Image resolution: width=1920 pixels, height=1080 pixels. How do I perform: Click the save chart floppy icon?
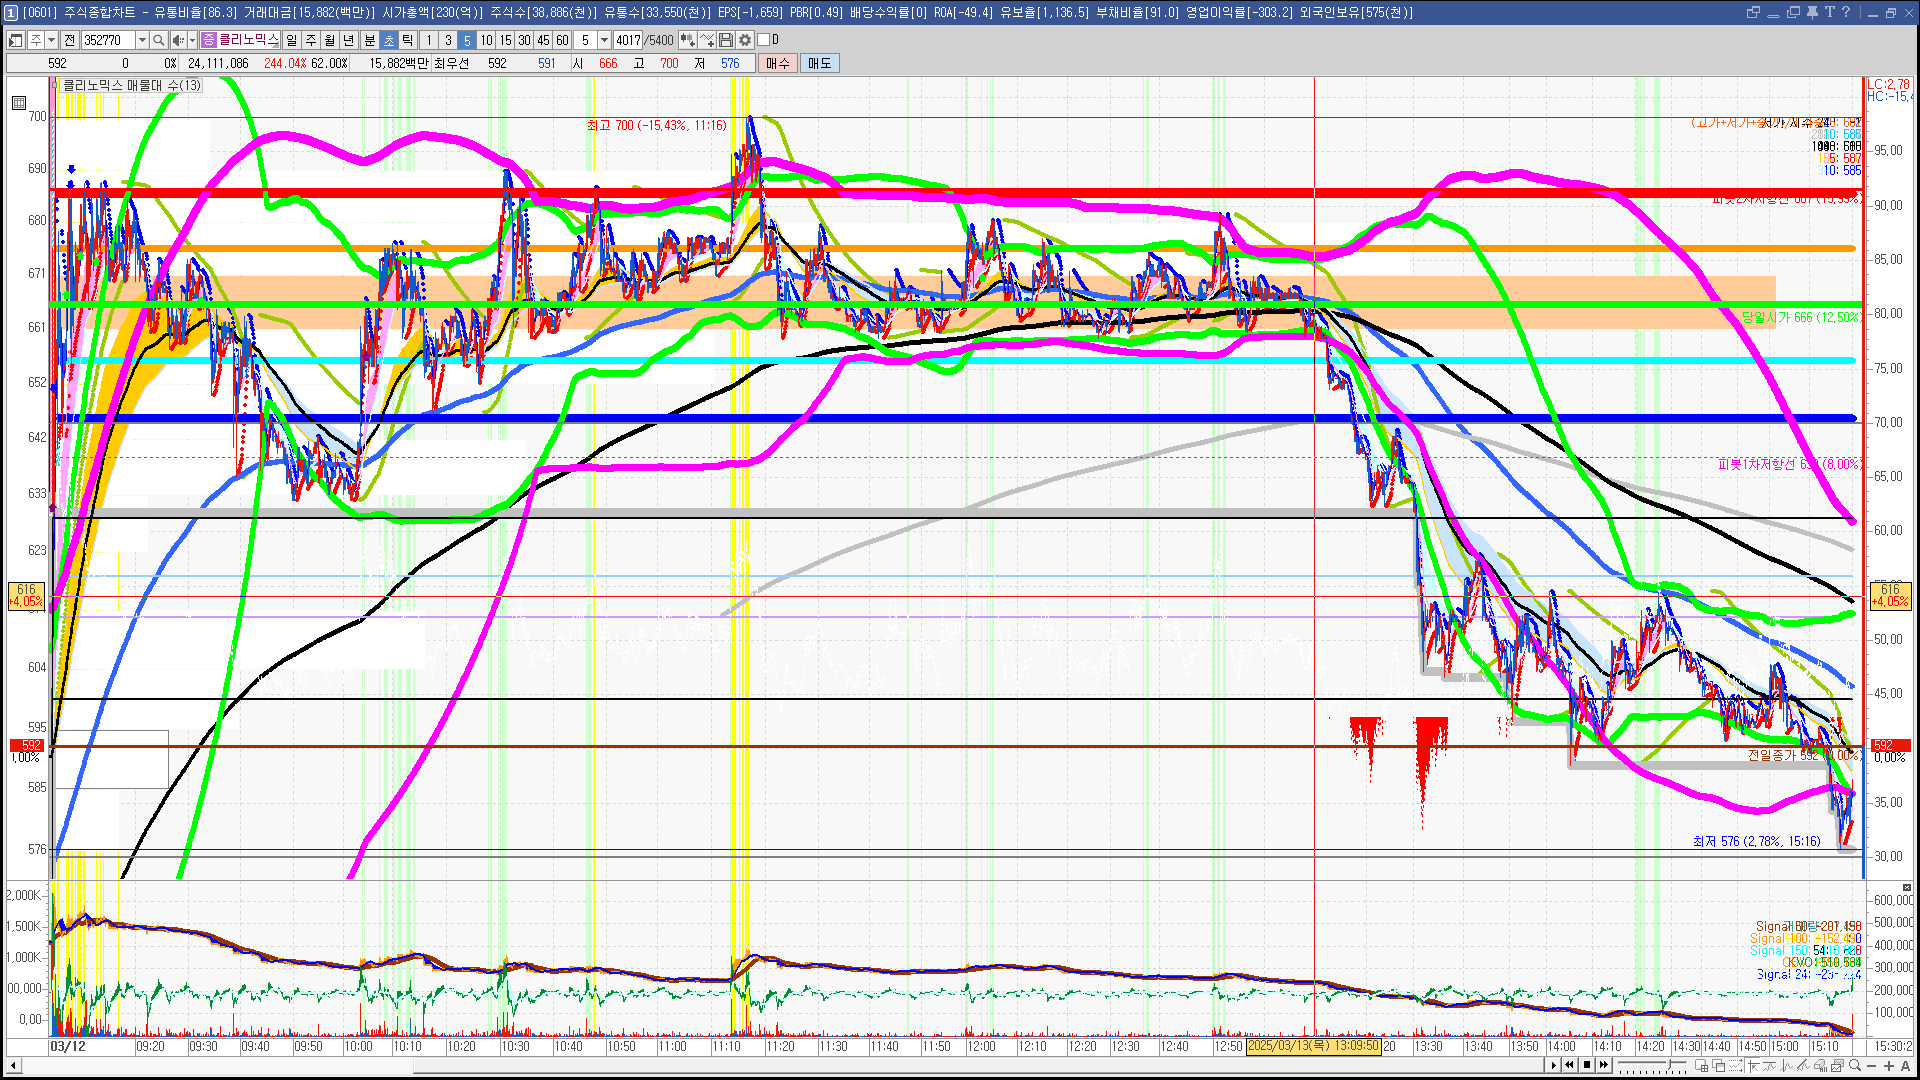[x=727, y=40]
